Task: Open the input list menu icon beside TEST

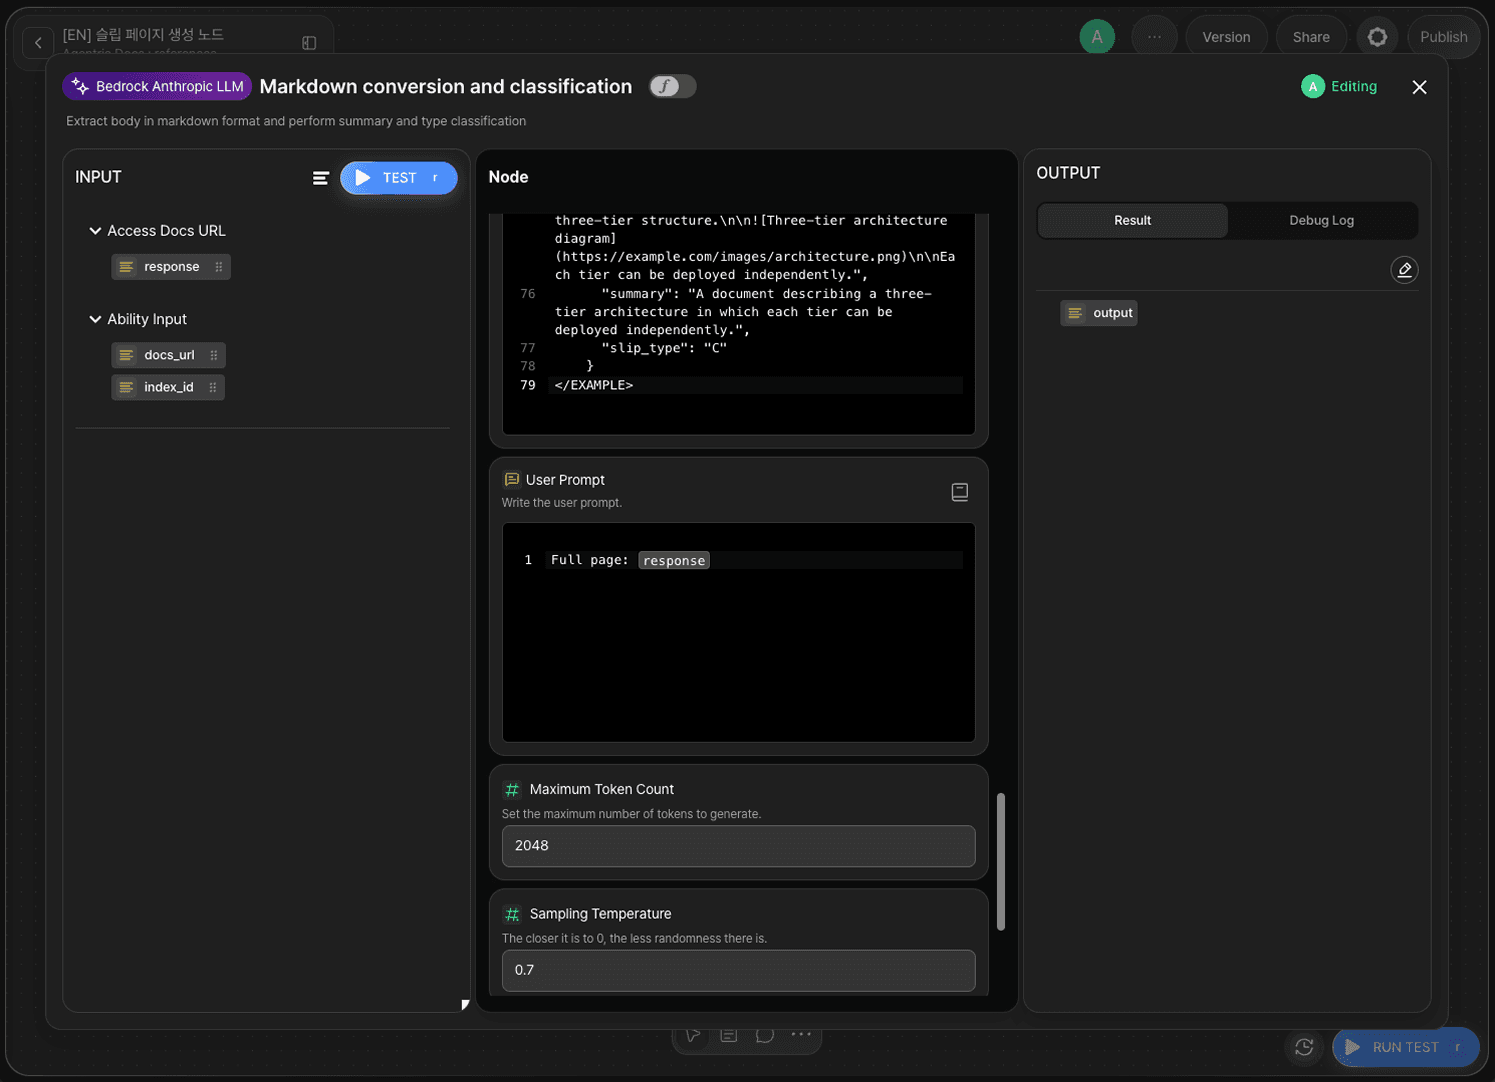Action: [321, 178]
